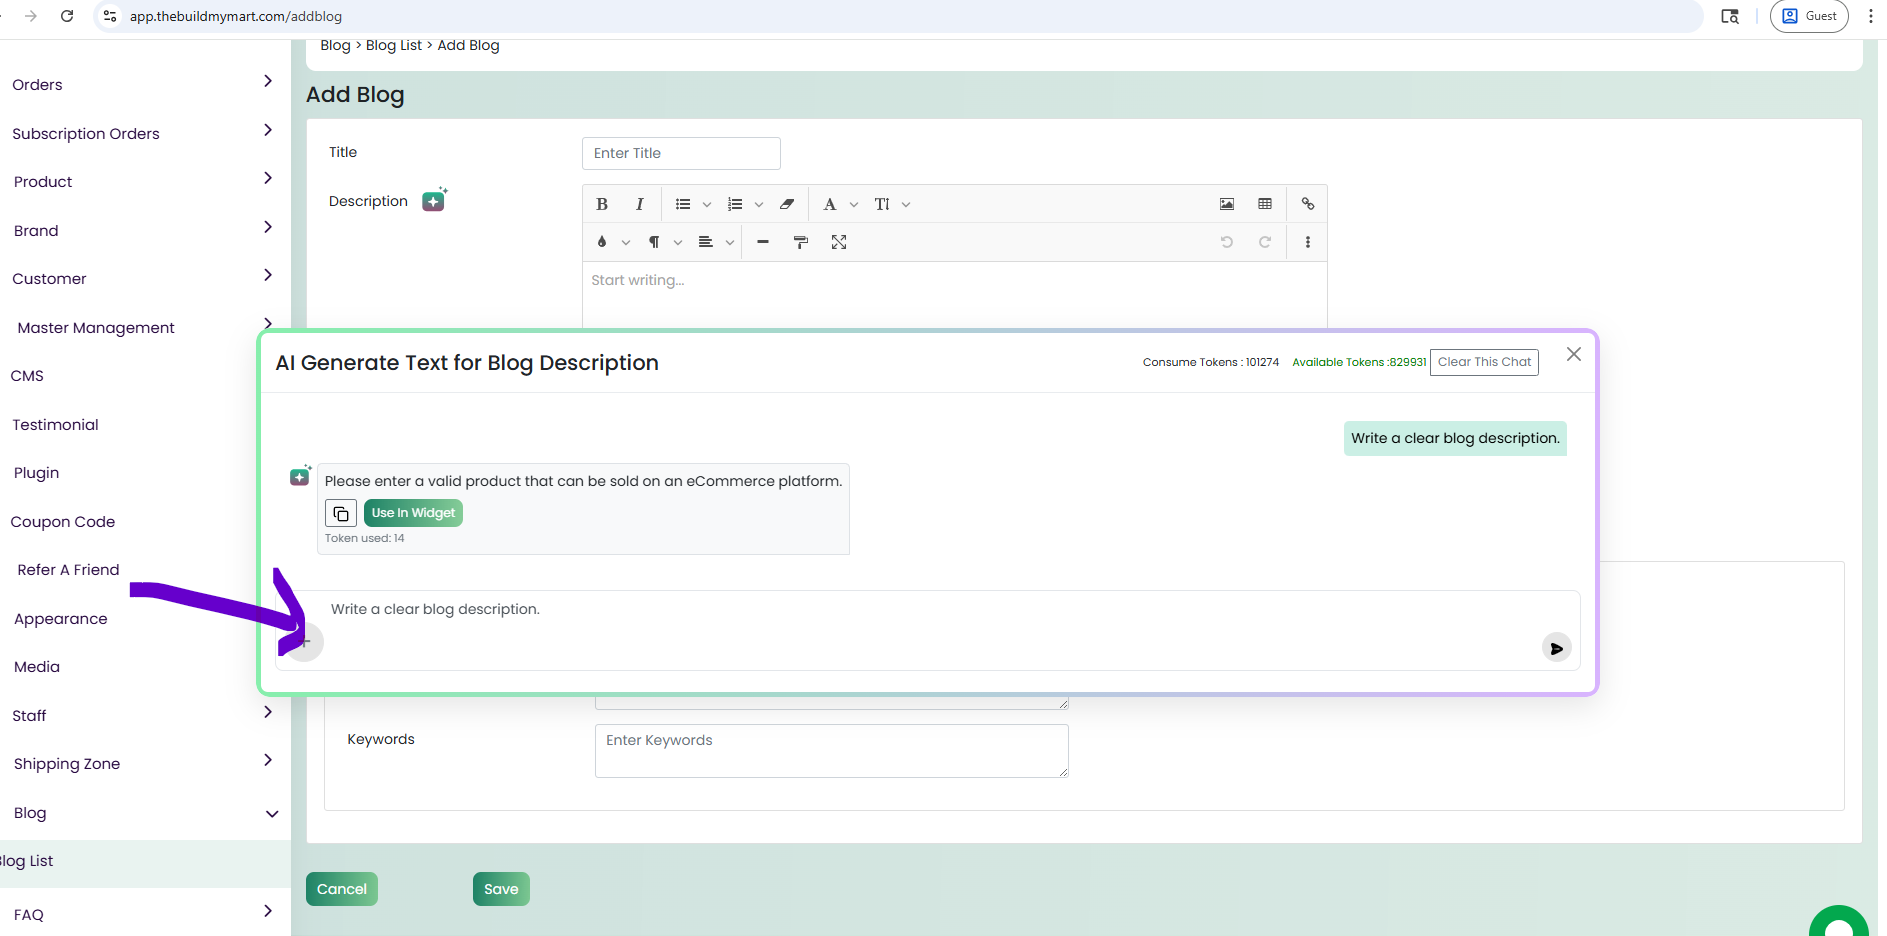Toggle italic formatting in the description editor
1887x936 pixels.
click(640, 204)
